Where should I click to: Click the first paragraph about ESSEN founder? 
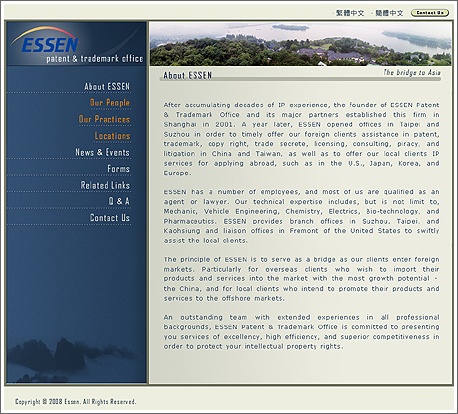pos(301,139)
